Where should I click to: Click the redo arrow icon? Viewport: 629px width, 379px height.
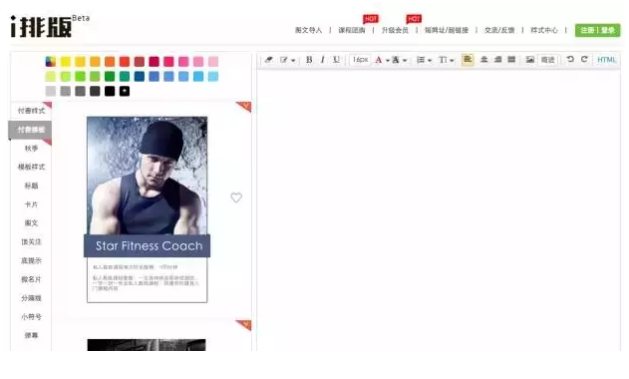[584, 59]
